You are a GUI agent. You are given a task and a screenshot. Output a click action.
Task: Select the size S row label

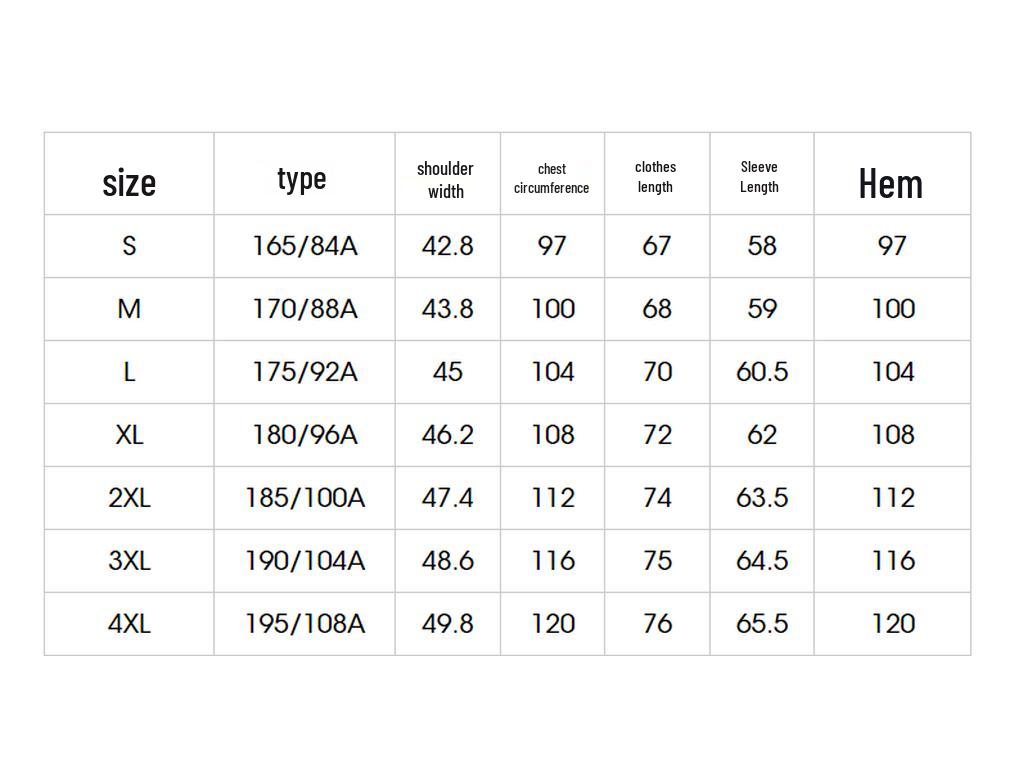coord(129,245)
